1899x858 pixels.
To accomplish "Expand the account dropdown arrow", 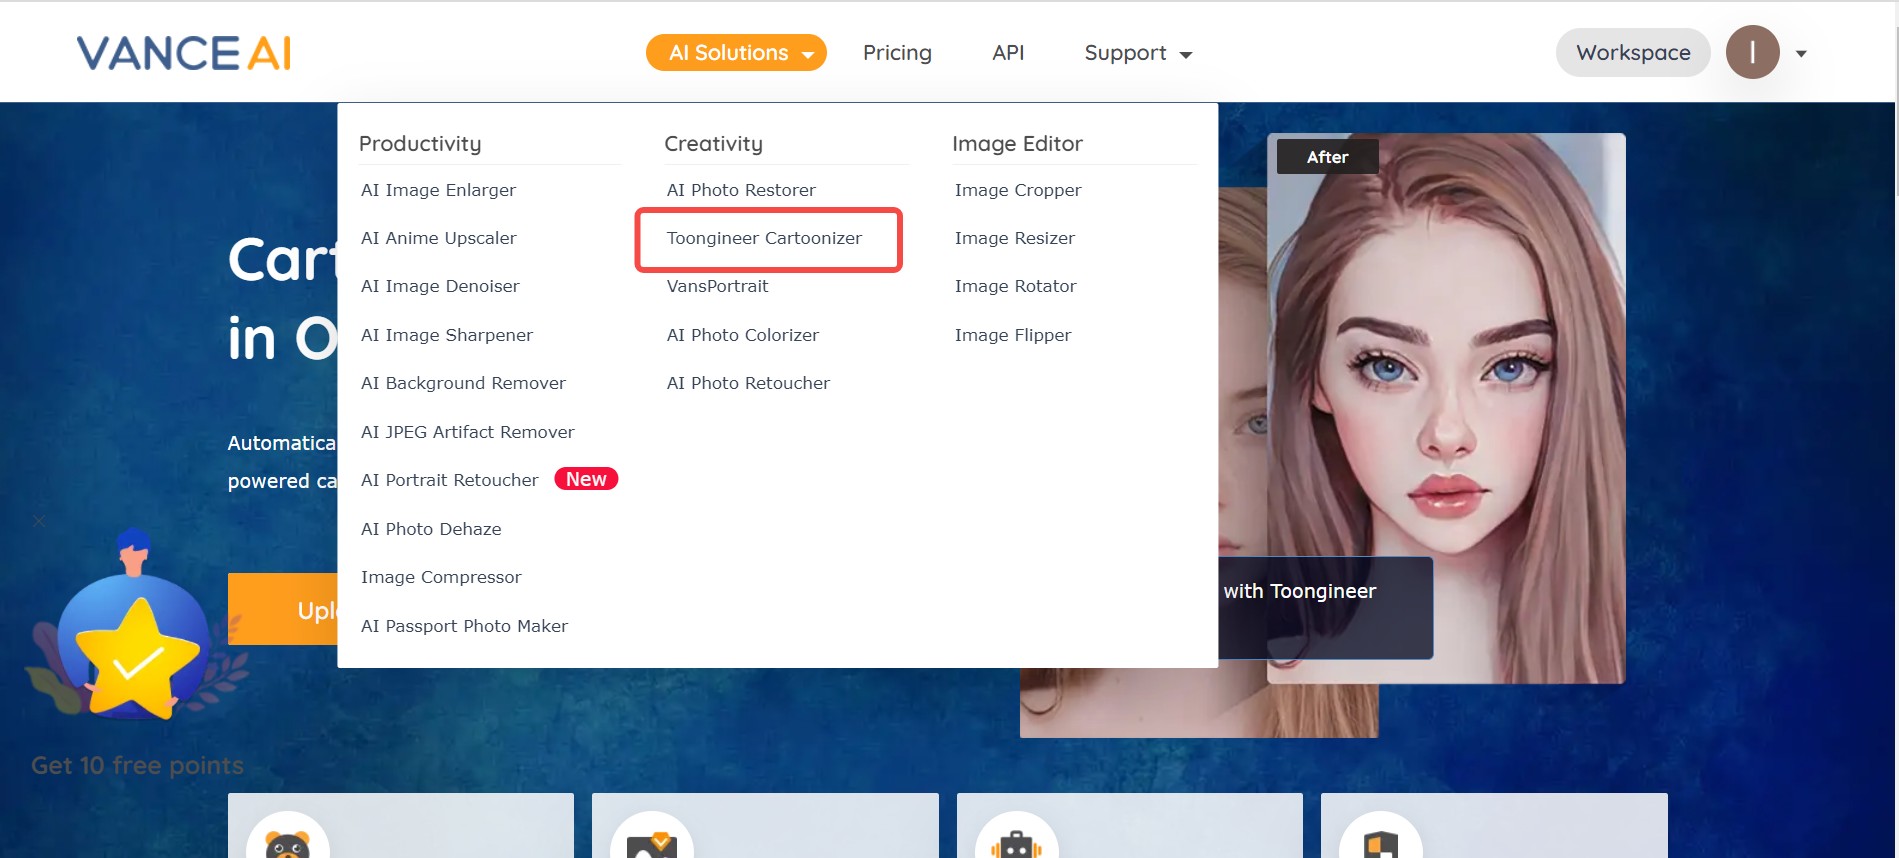I will pos(1801,54).
